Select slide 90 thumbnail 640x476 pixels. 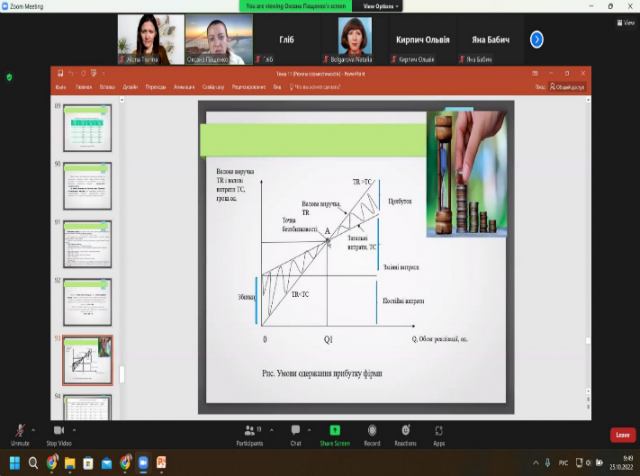87,186
